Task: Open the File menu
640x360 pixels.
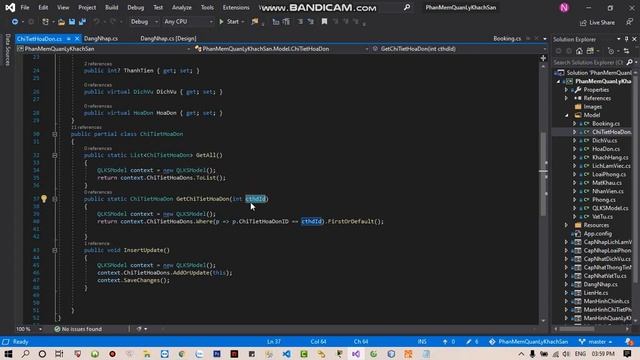Action: click(x=25, y=7)
